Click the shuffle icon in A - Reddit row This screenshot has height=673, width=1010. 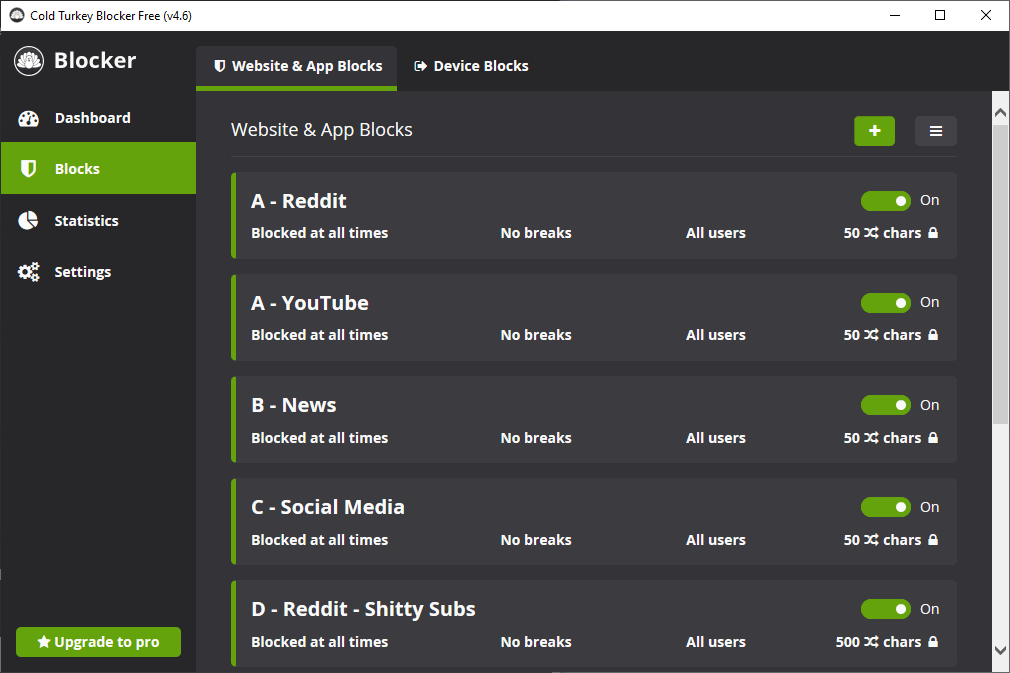871,232
